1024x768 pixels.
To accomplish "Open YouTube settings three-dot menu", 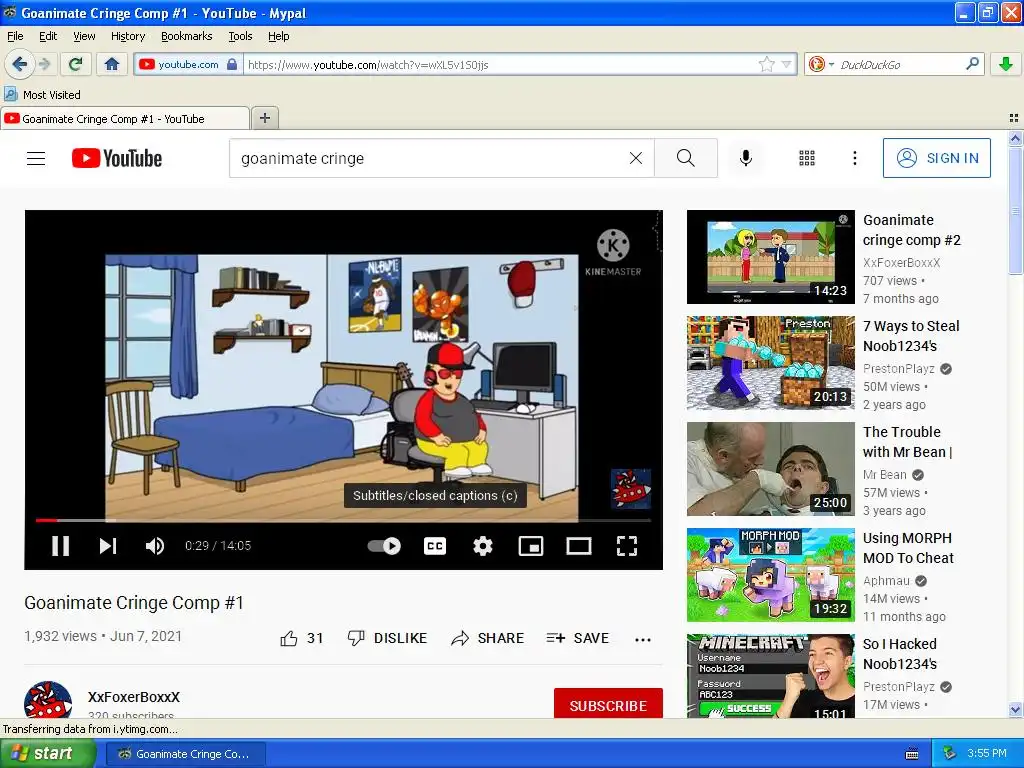I will [854, 158].
